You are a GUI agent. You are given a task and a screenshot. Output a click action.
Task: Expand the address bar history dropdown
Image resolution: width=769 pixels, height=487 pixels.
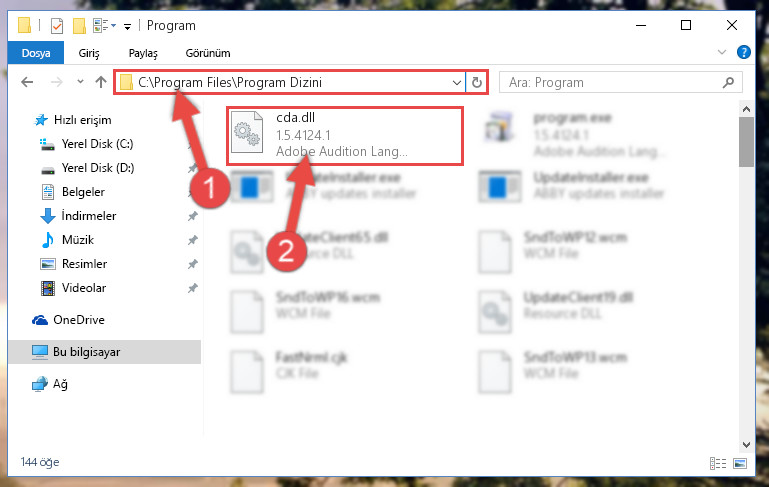coord(456,82)
